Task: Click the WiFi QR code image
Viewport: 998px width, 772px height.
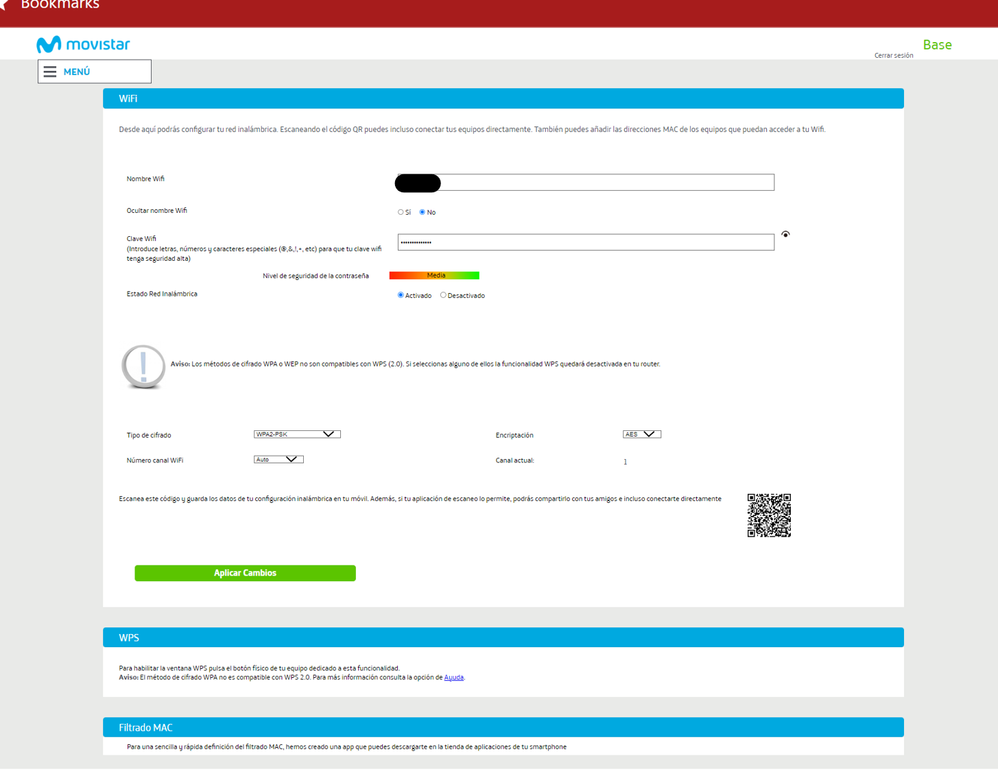Action: pos(769,515)
